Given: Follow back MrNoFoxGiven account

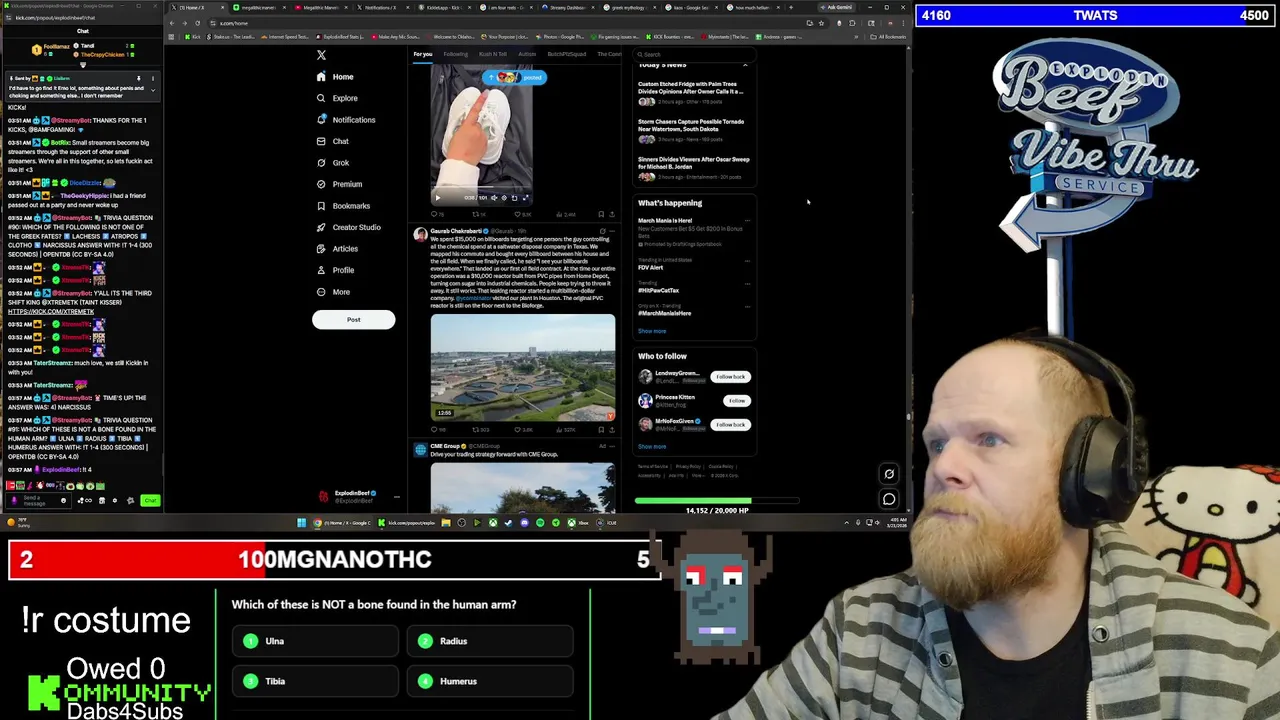Looking at the screenshot, I should point(730,425).
